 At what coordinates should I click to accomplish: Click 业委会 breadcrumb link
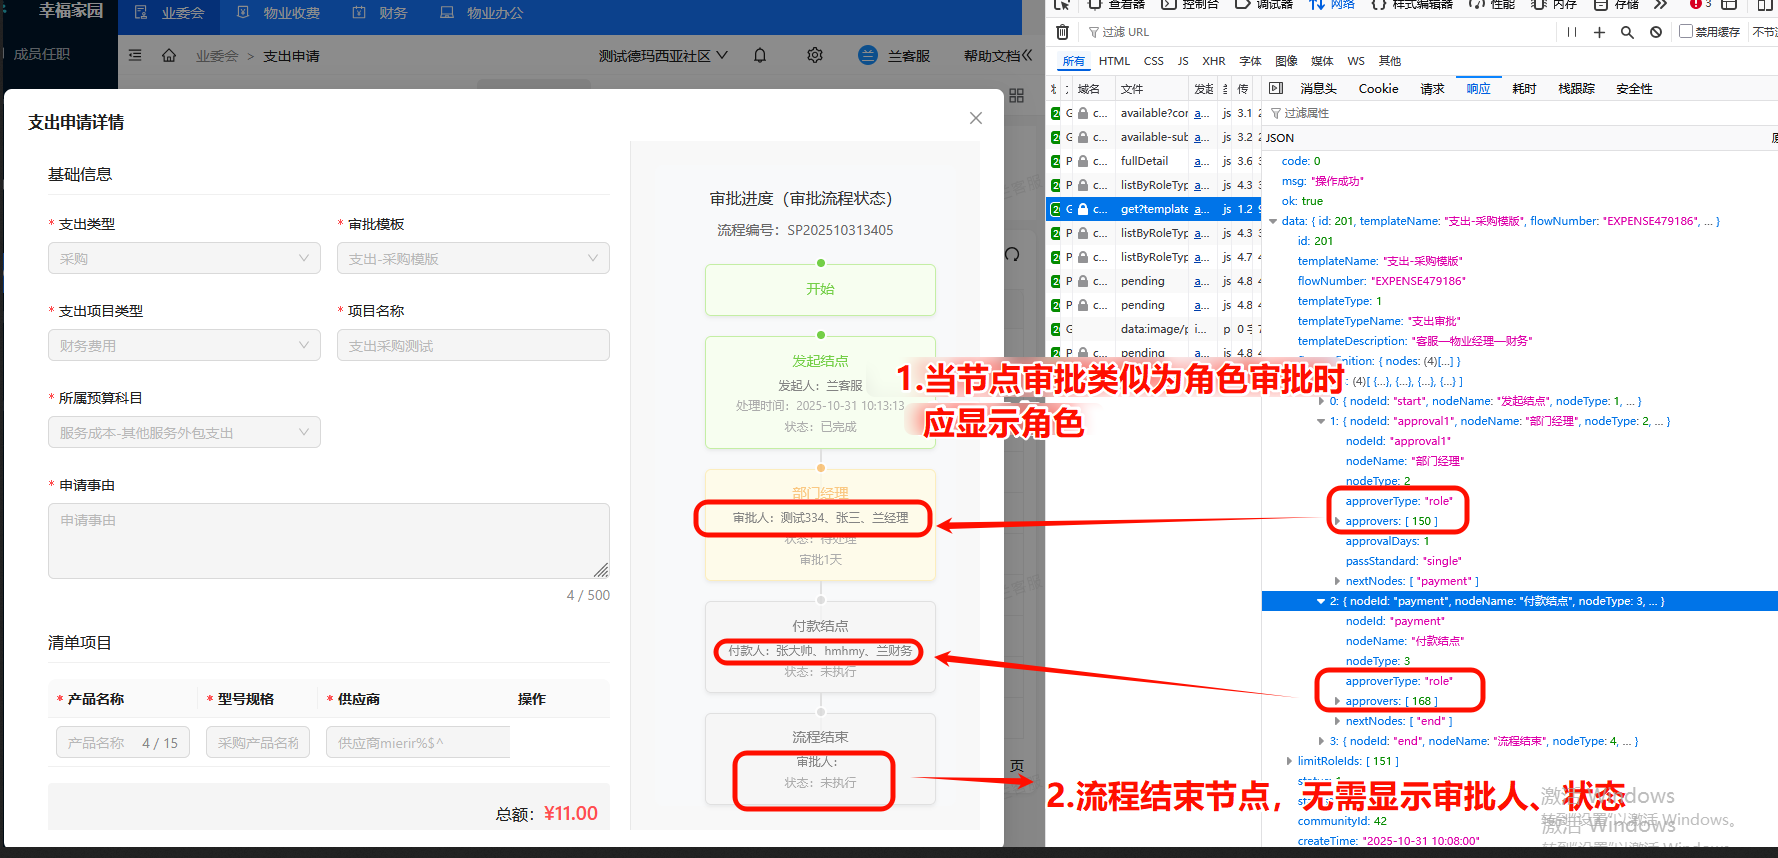(x=217, y=56)
